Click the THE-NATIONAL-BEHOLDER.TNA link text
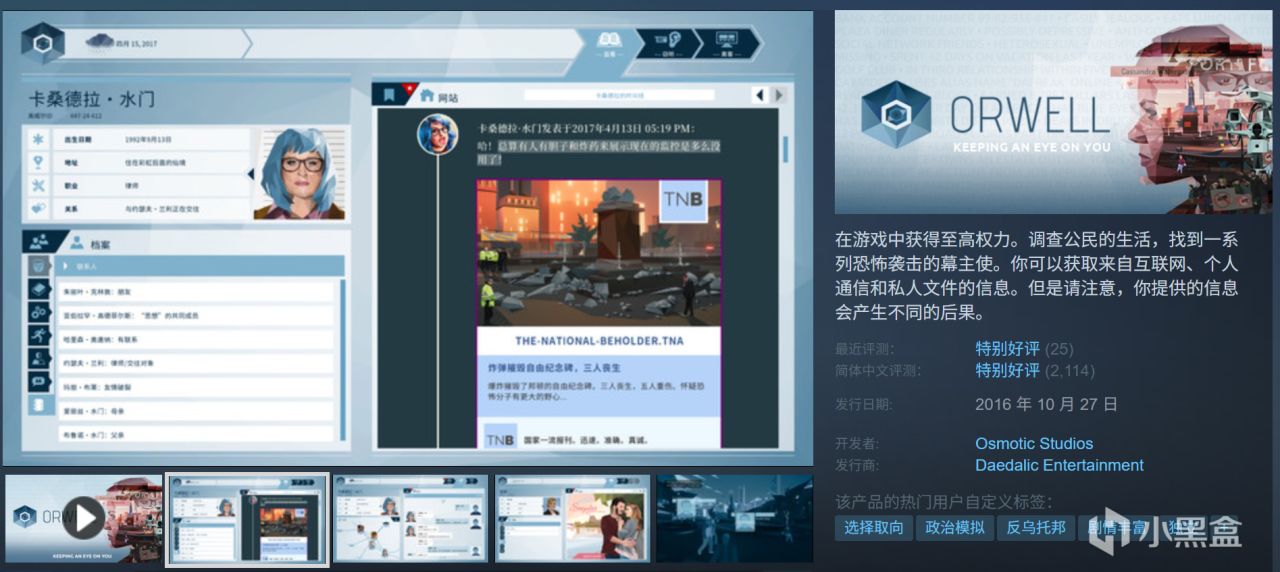 coord(599,341)
